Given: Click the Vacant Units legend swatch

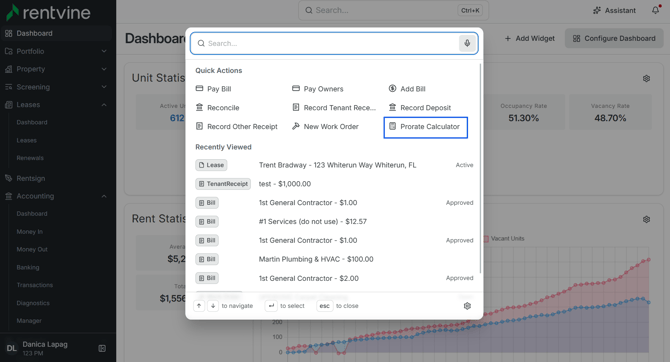Looking at the screenshot, I should tap(486, 238).
